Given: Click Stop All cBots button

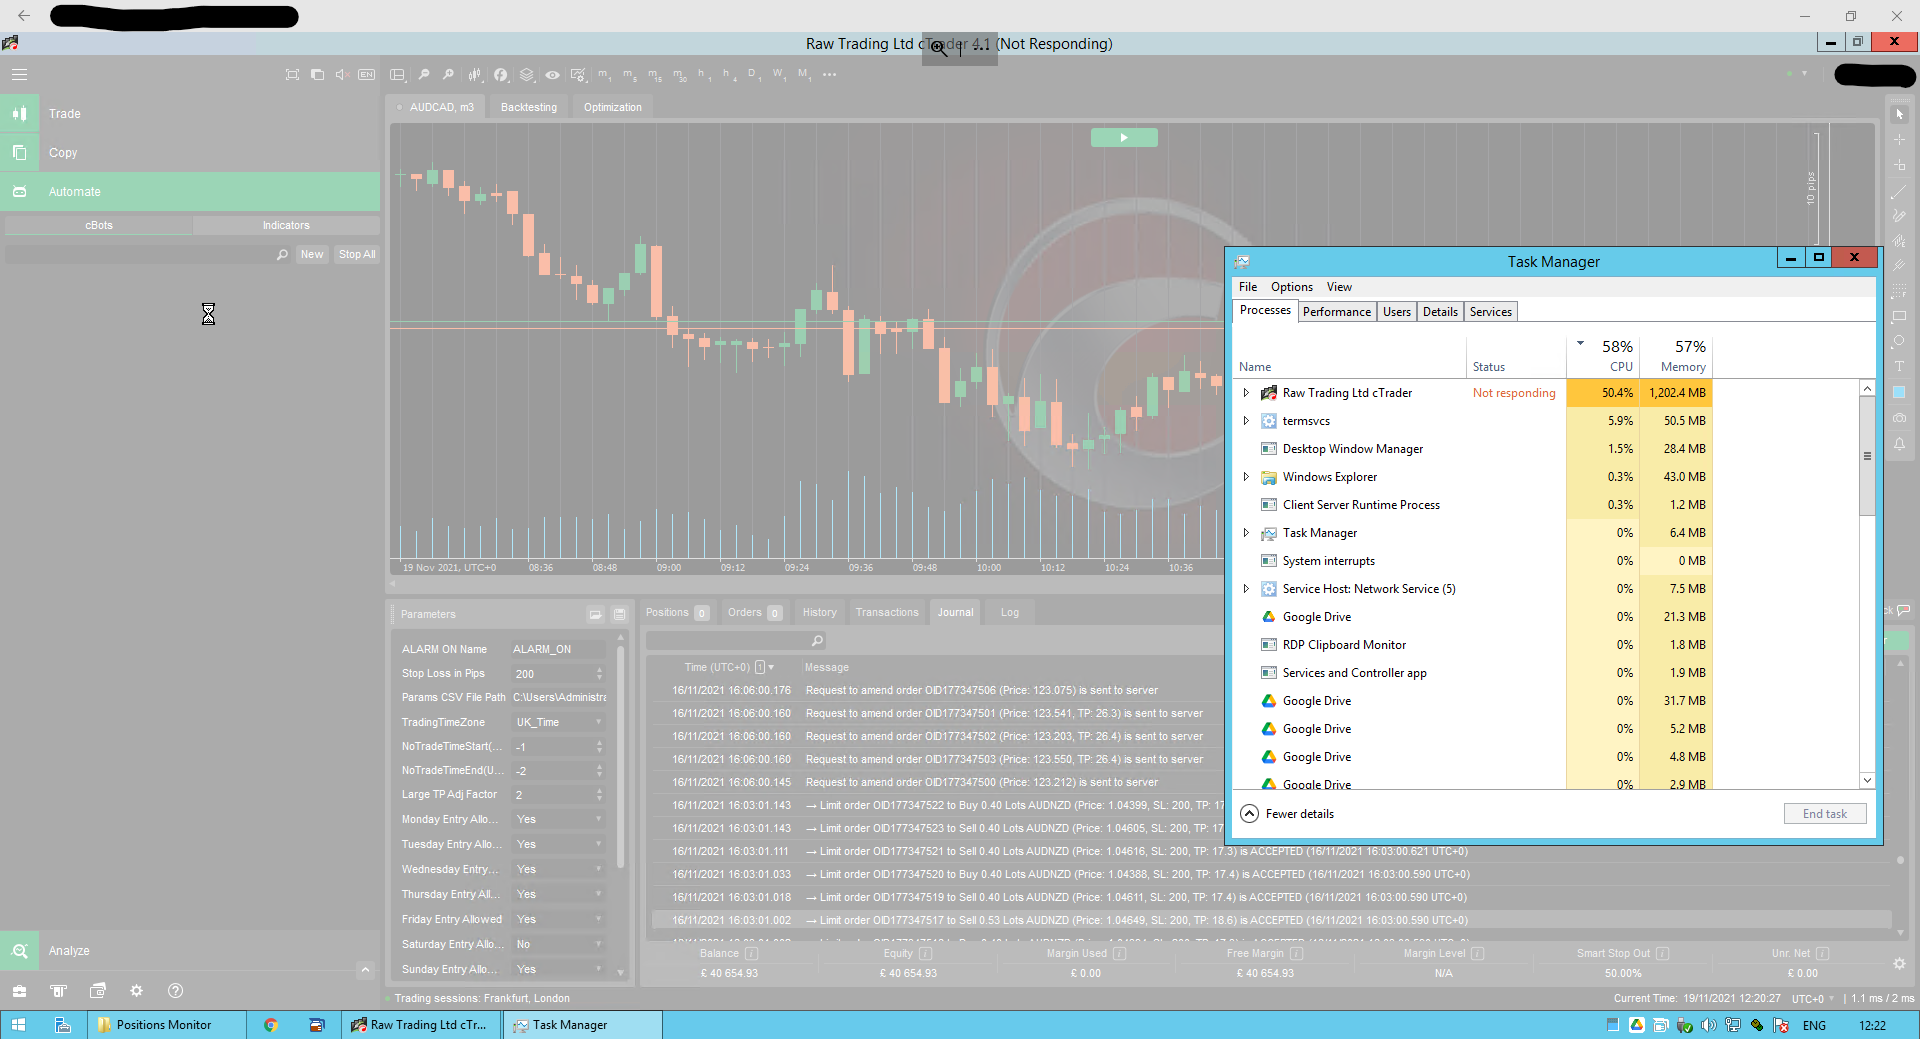Looking at the screenshot, I should [x=357, y=254].
